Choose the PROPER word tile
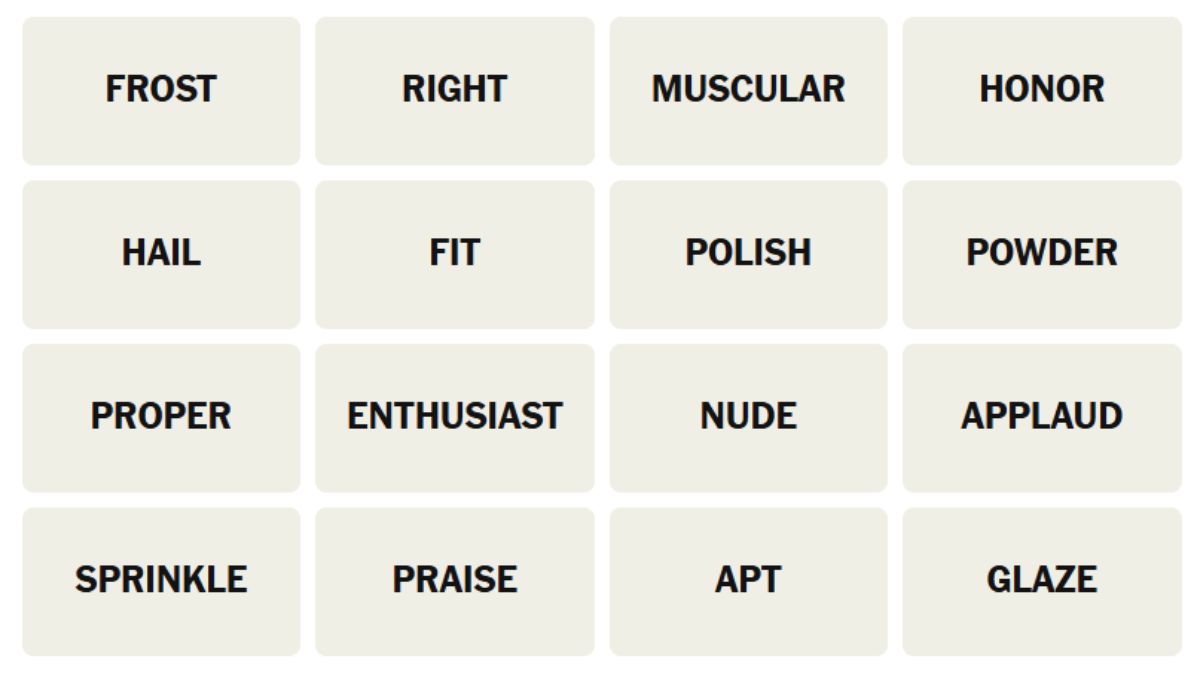Screen dimensions: 1200x675 [161, 417]
